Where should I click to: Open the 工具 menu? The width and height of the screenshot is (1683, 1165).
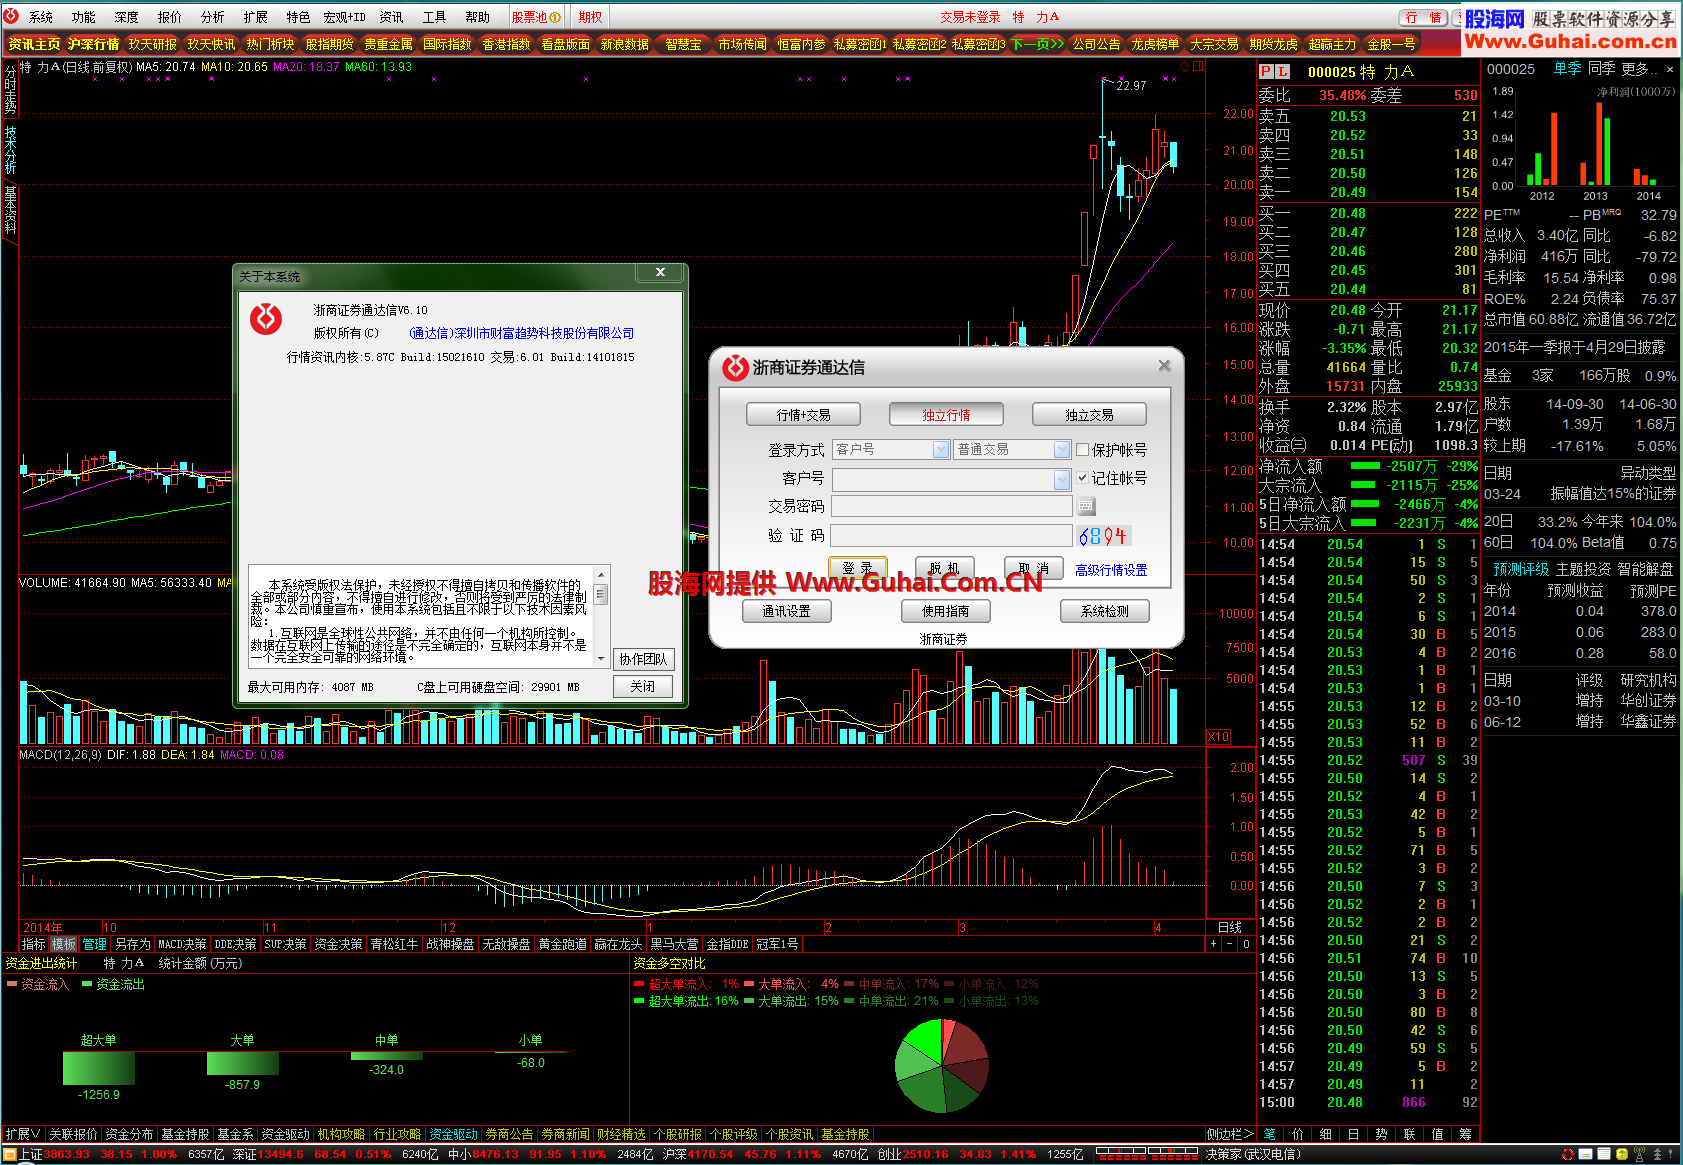[x=434, y=17]
